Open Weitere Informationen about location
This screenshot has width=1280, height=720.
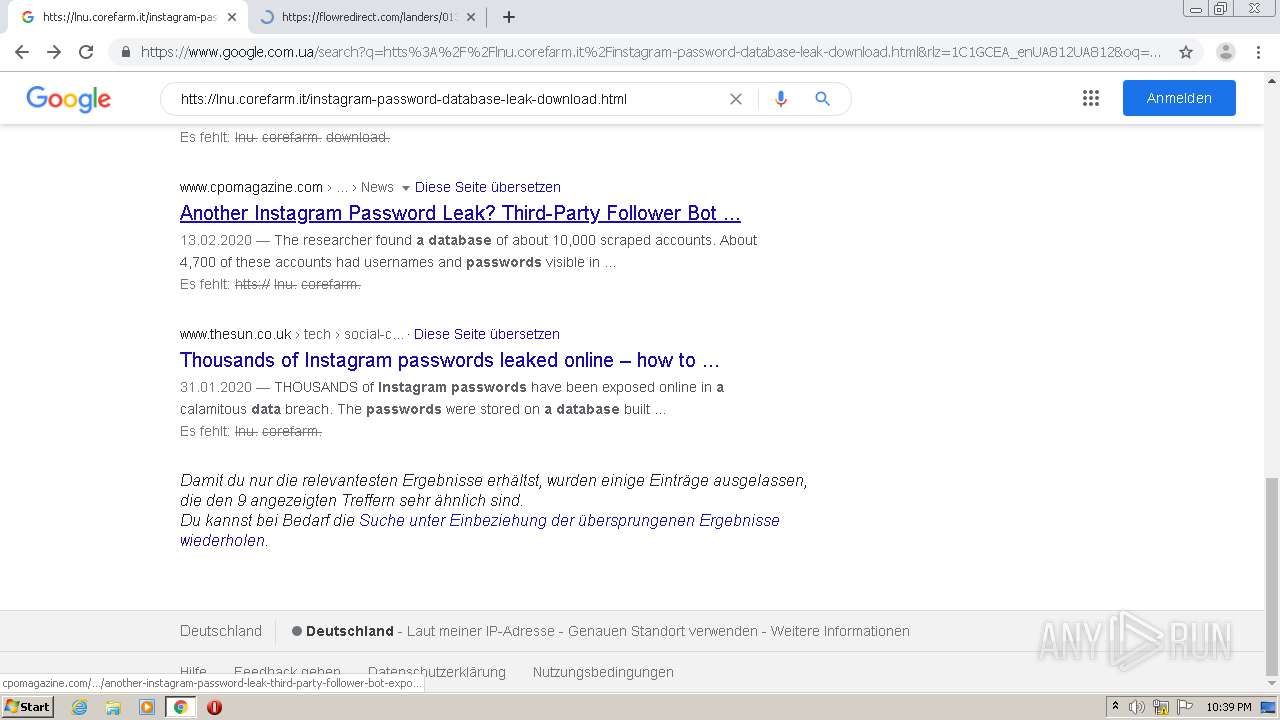coord(840,631)
